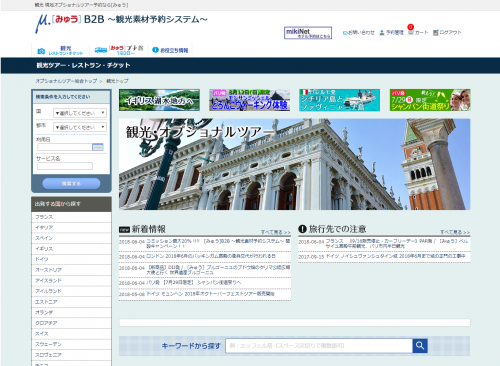Expand the country (国) dropdown
Screen dimensions: 500x366
(x=80, y=113)
